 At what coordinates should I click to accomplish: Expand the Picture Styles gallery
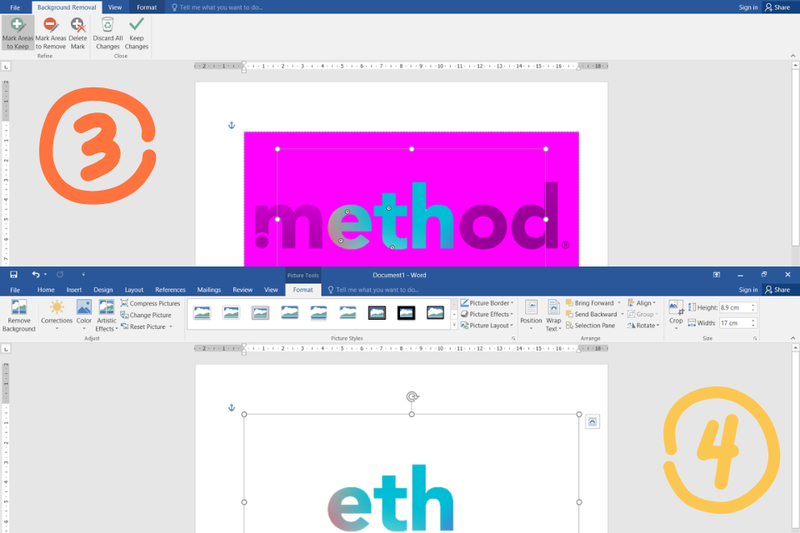pyautogui.click(x=454, y=325)
